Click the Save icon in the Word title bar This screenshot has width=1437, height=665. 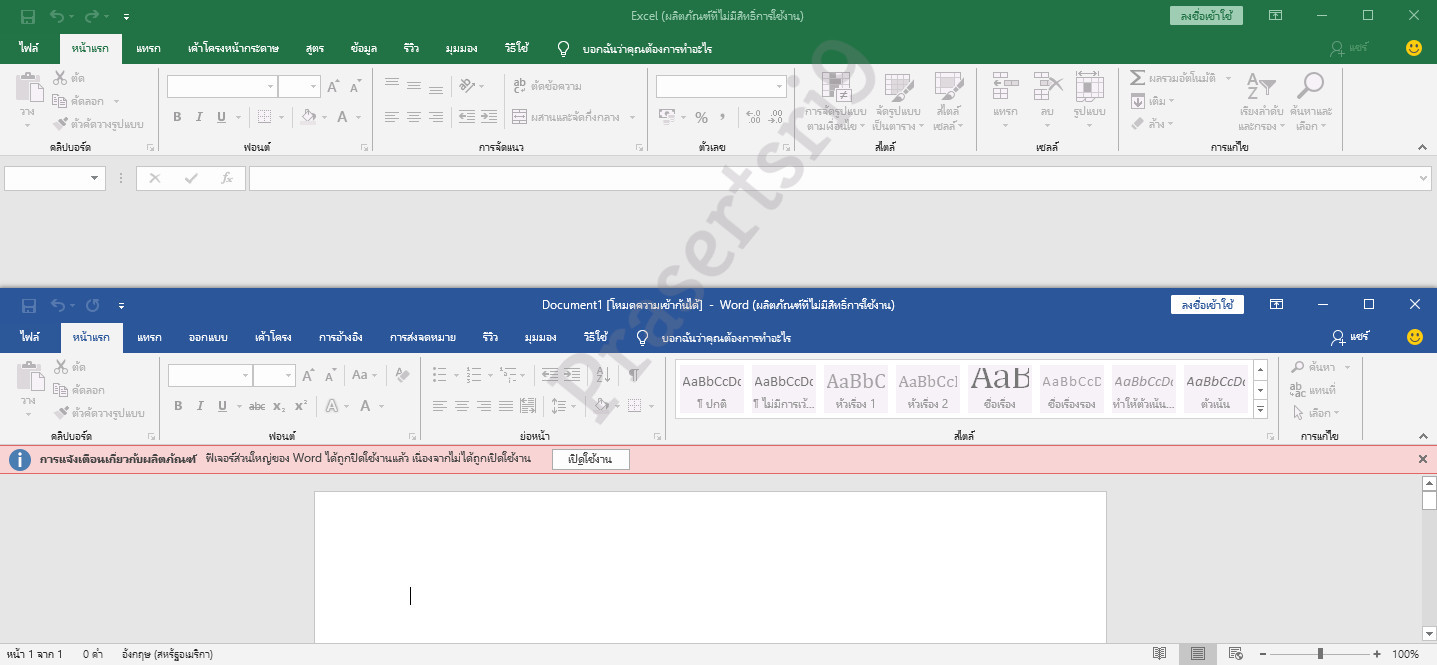pyautogui.click(x=28, y=304)
